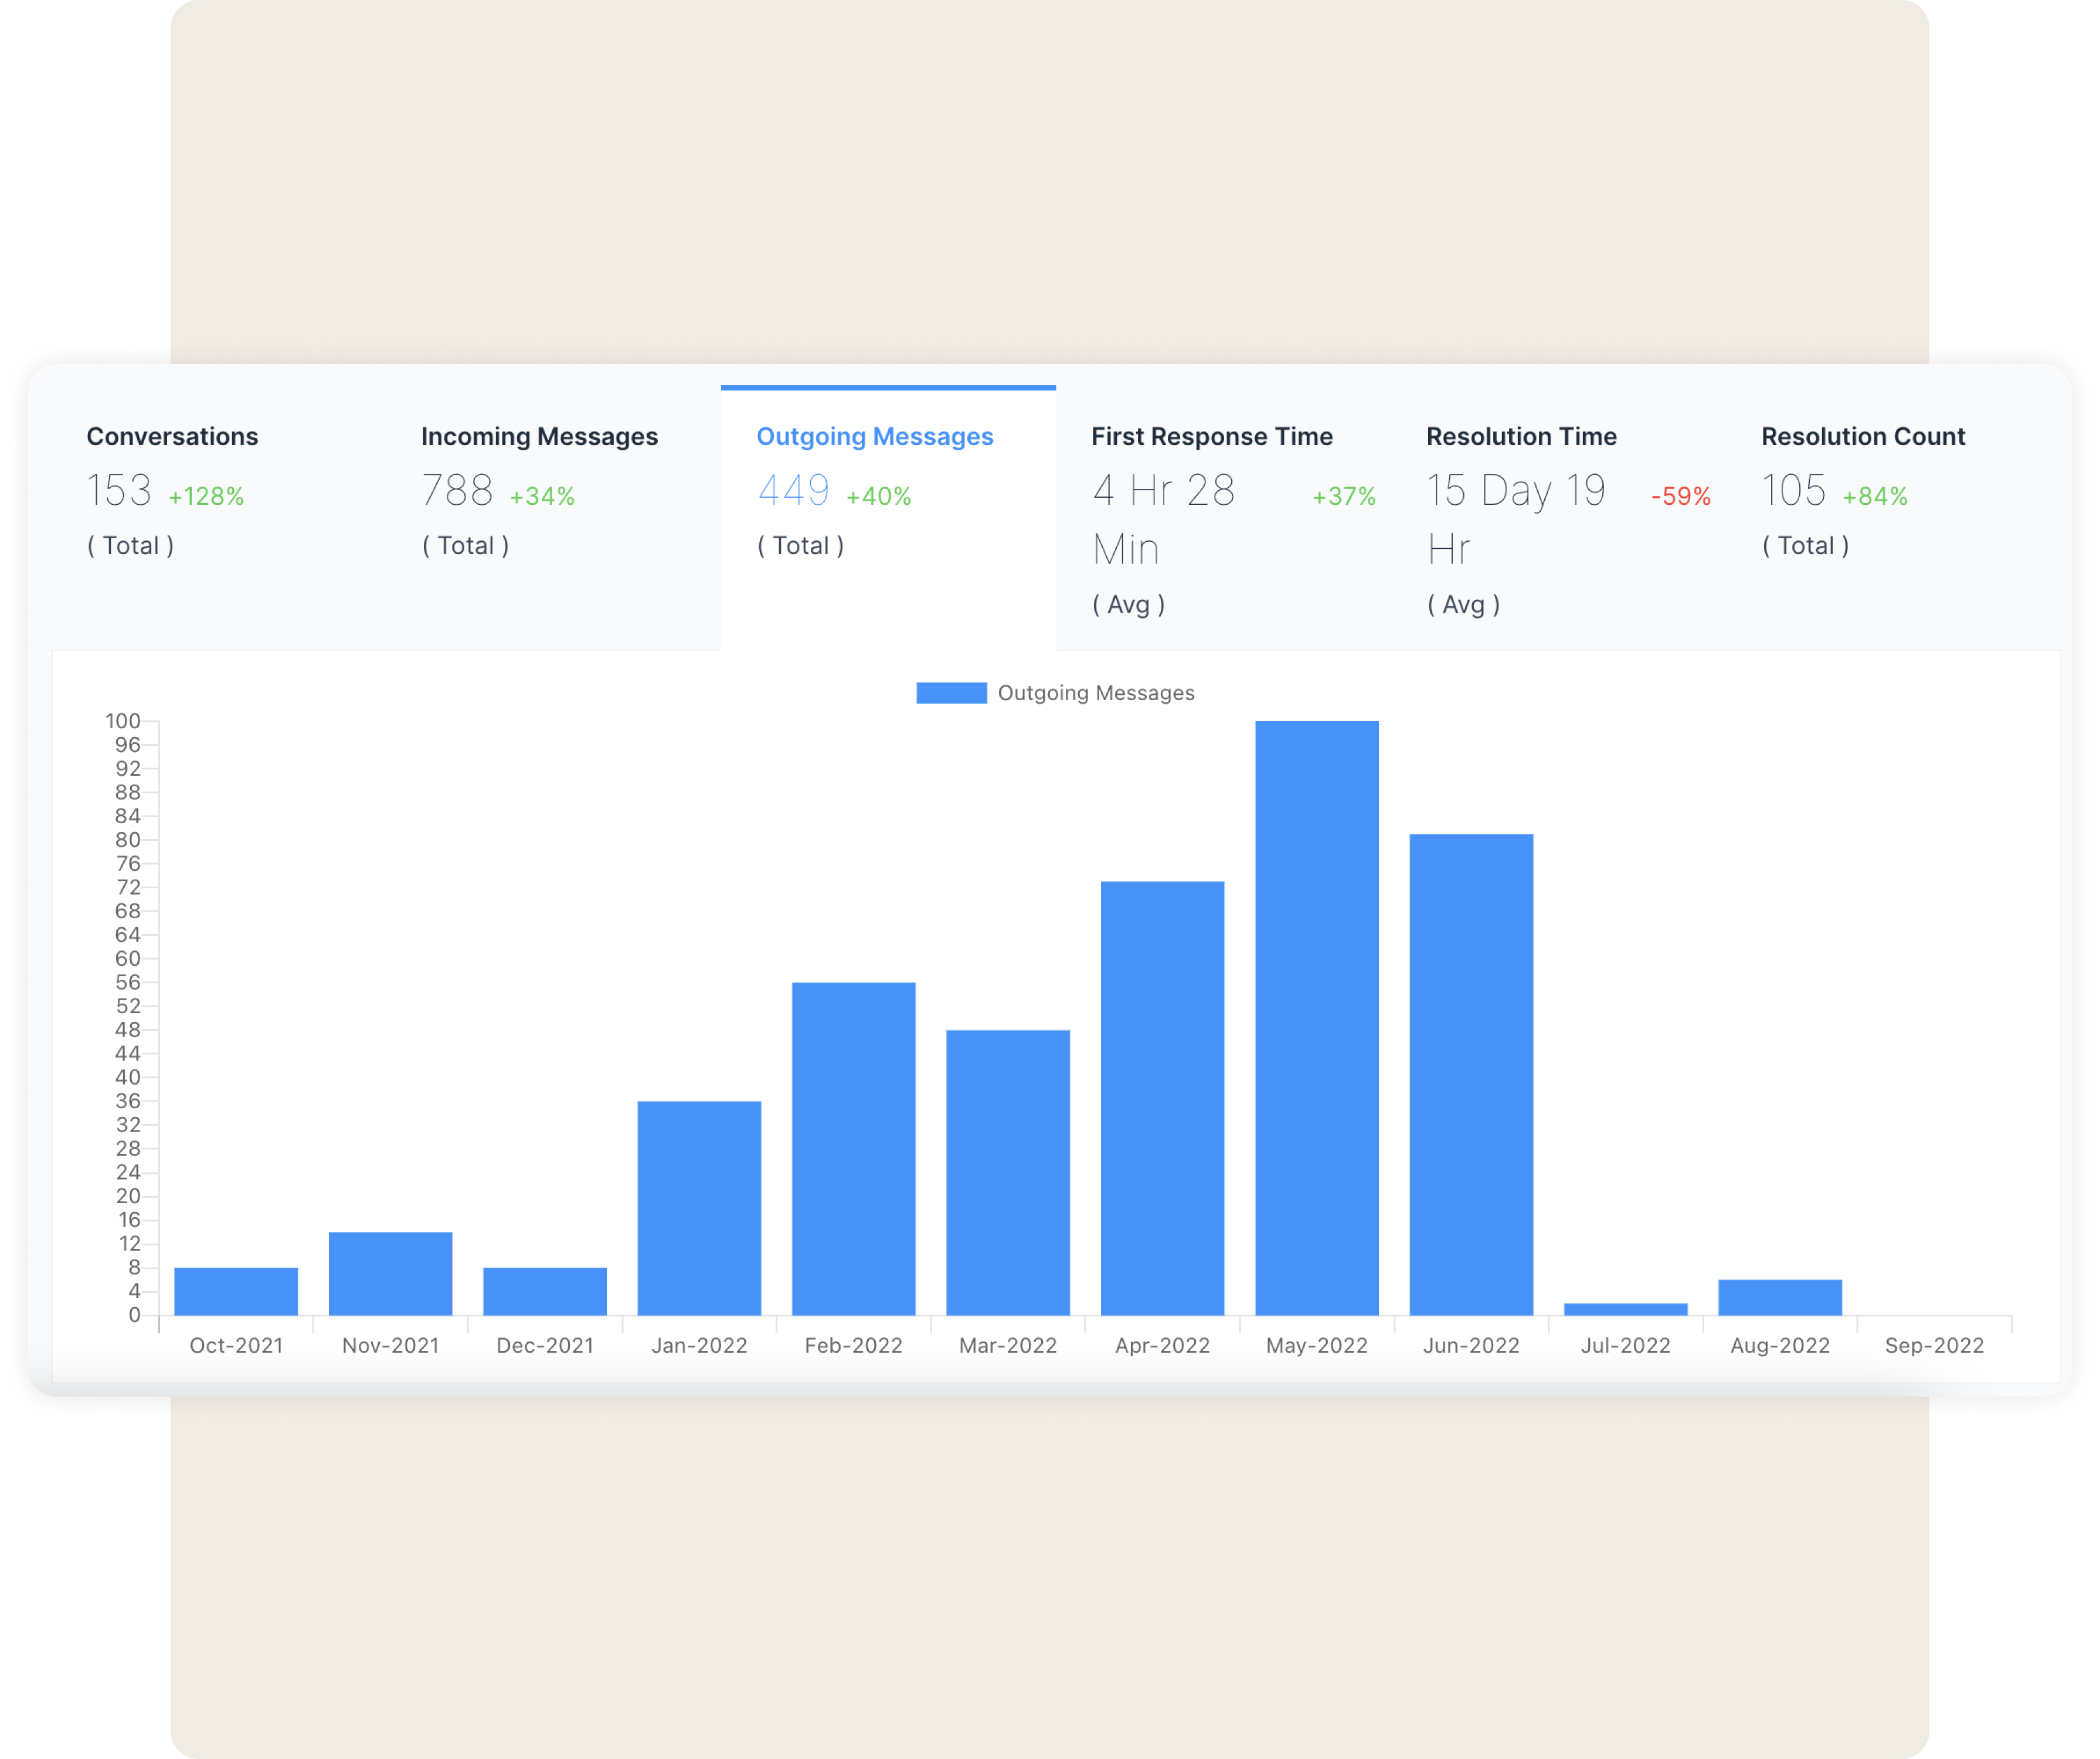
Task: Select the Outgoing Messages tab
Action: [x=874, y=437]
